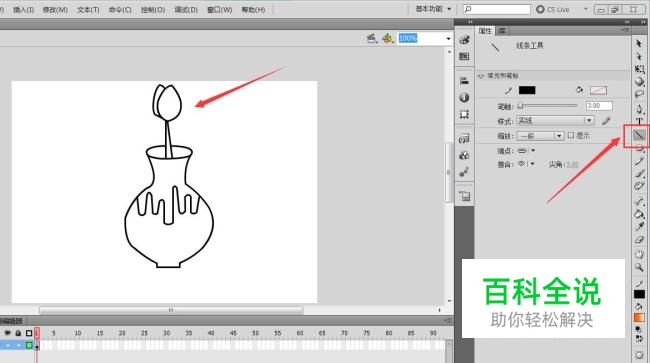The image size is (650, 363).
Task: Open Properties panel options menu
Action: [x=626, y=30]
